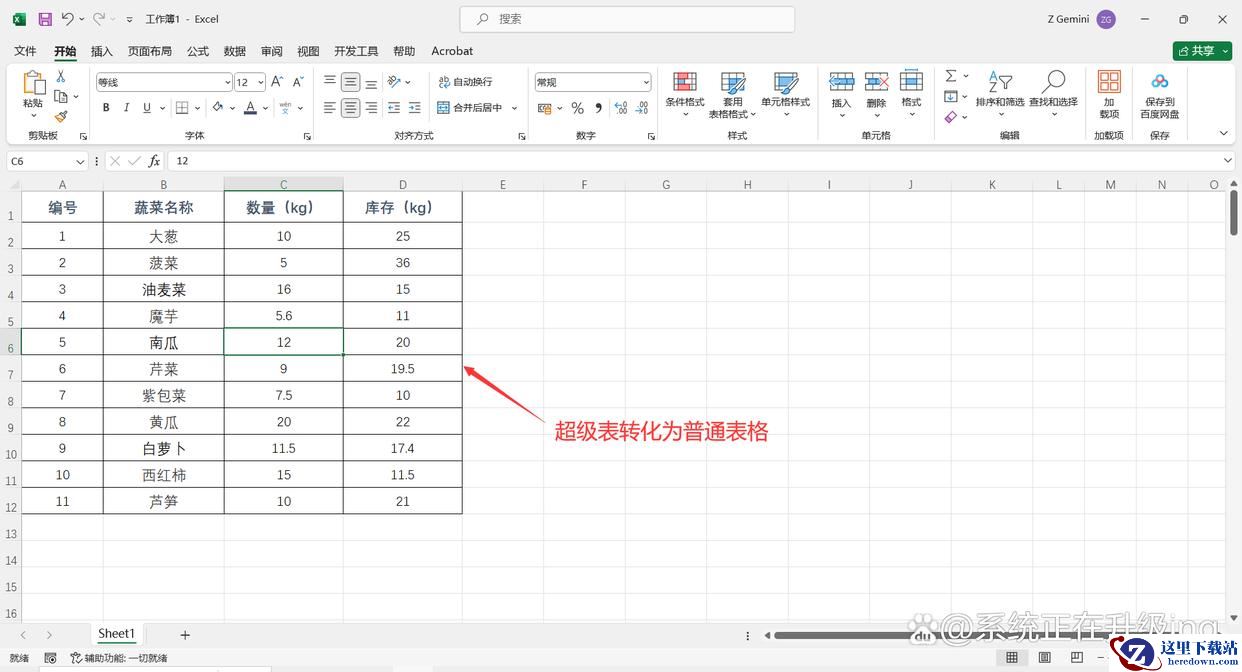
Task: Expand the Name Box dropdown arrow
Action: coord(80,161)
